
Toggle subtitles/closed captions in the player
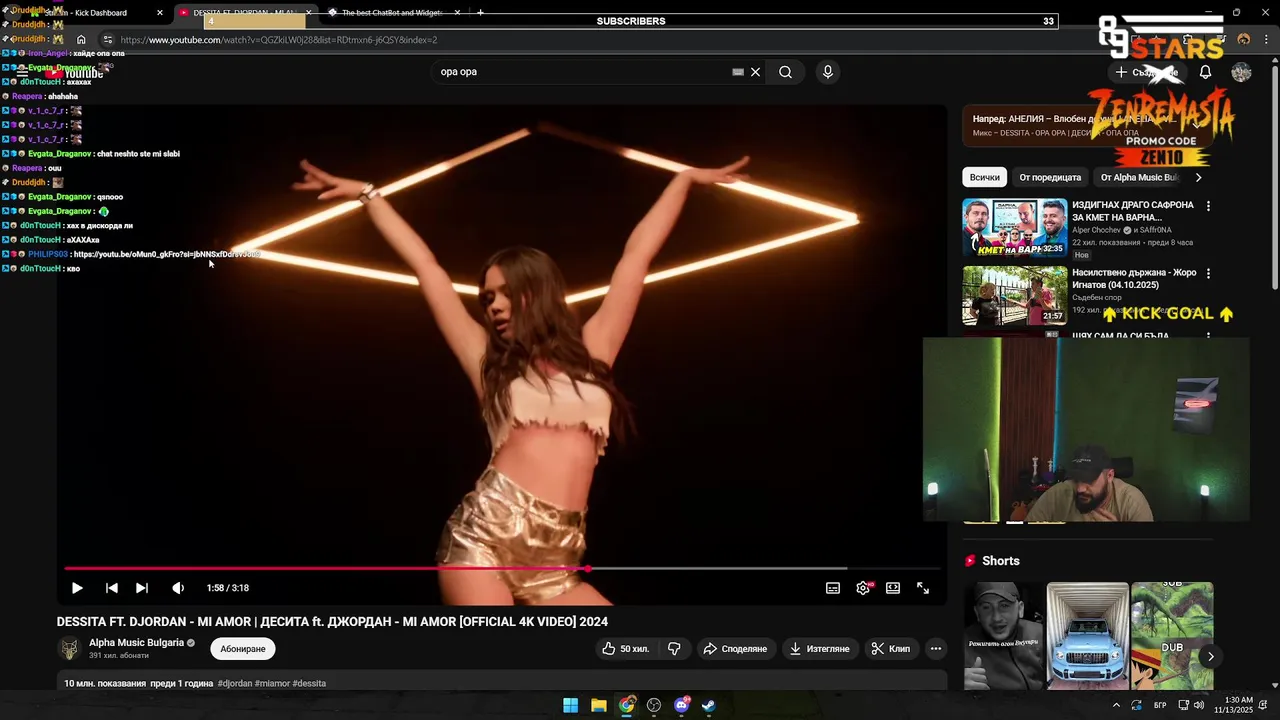833,588
